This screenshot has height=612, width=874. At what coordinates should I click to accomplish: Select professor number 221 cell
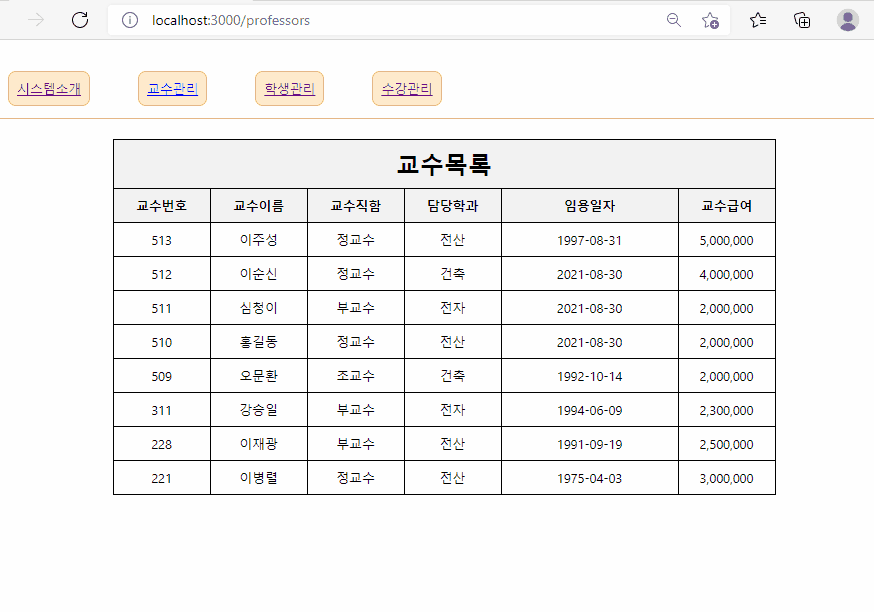(162, 478)
